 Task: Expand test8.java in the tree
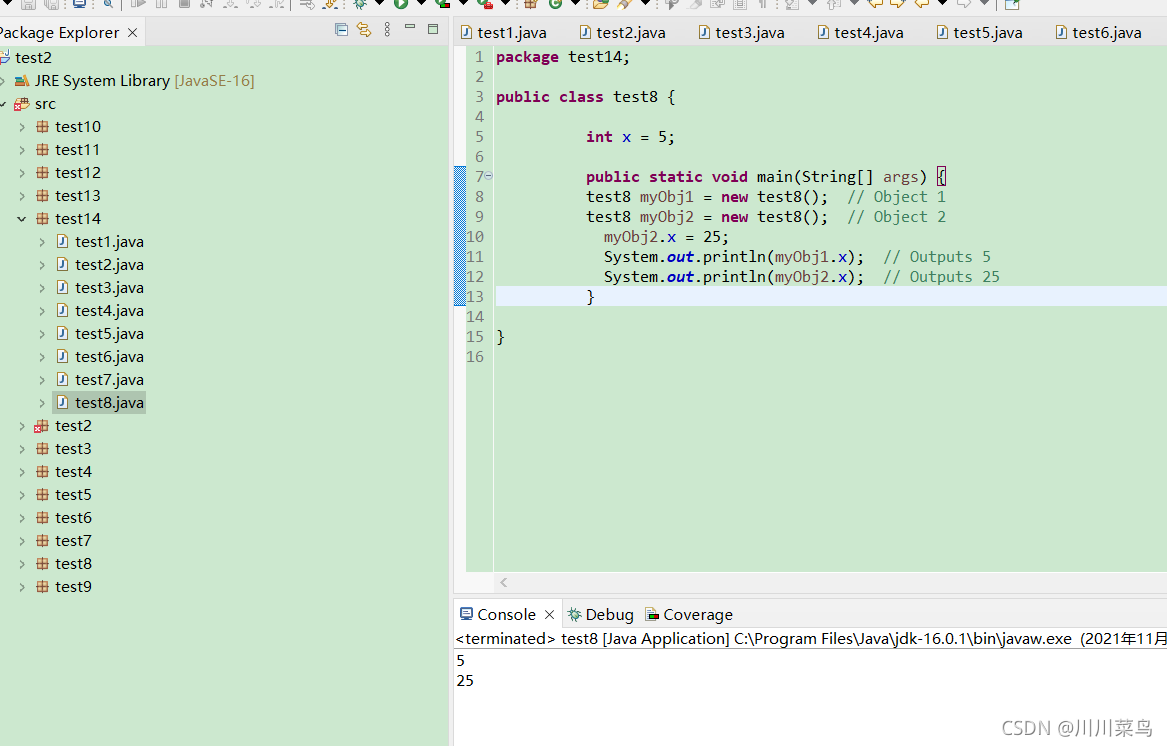(42, 403)
